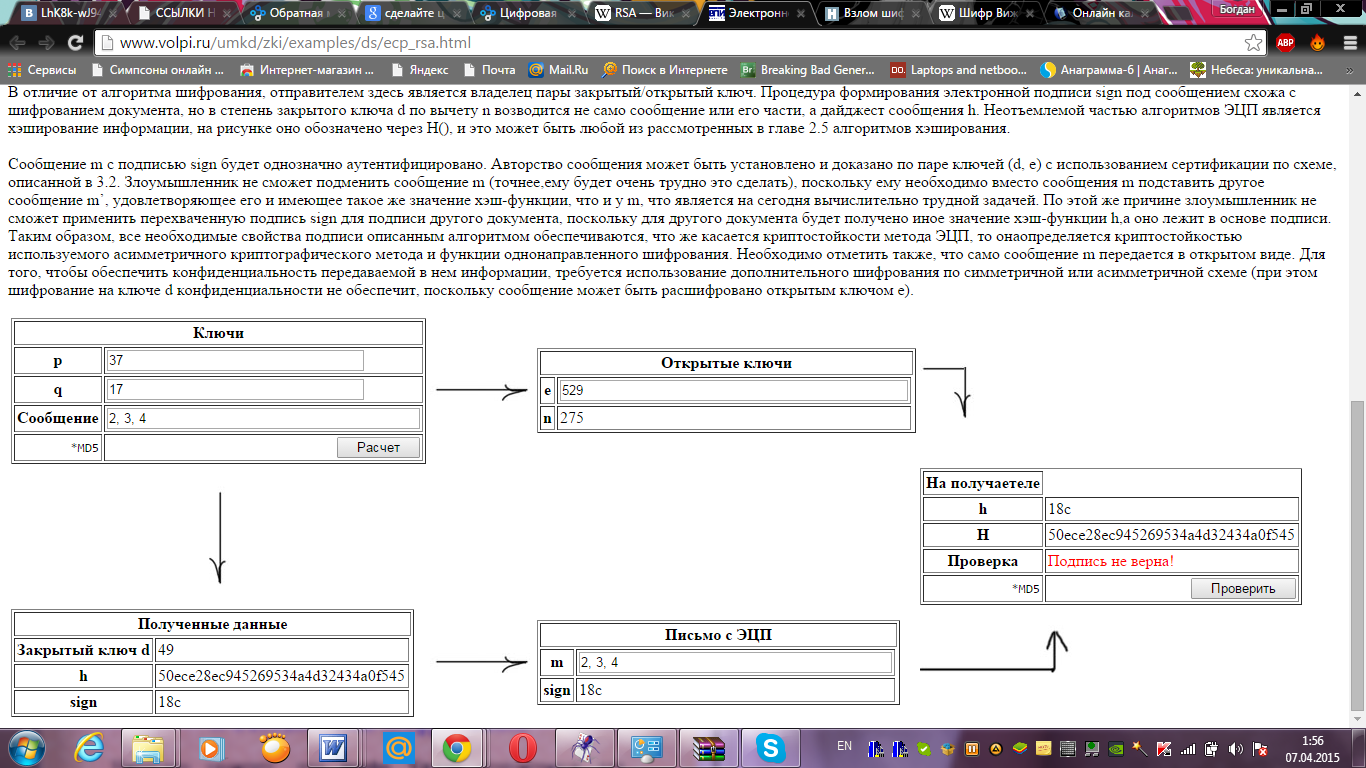Click the Chrome icon in the taskbar
The width and height of the screenshot is (1366, 768).
tap(458, 747)
